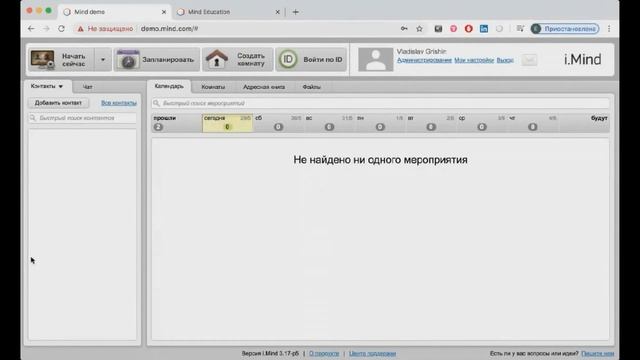Screen dimensions: 640x360
Task: Click the browser back arrow
Action: (31, 29)
